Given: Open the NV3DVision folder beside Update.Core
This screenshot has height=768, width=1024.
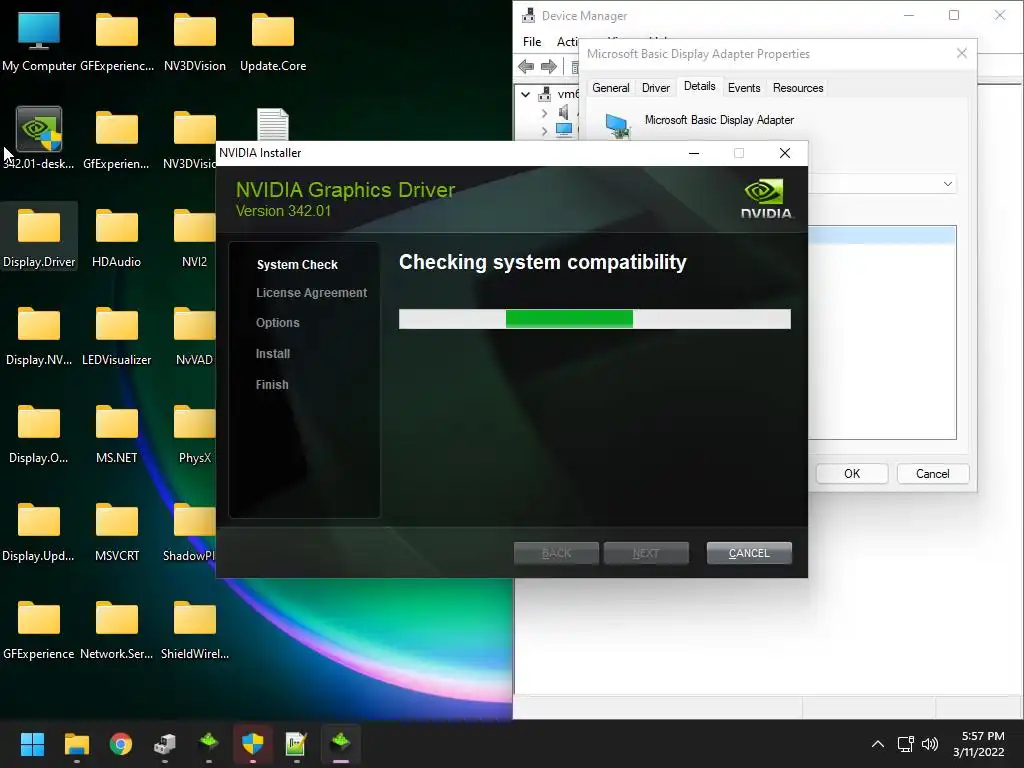Looking at the screenshot, I should (x=195, y=42).
